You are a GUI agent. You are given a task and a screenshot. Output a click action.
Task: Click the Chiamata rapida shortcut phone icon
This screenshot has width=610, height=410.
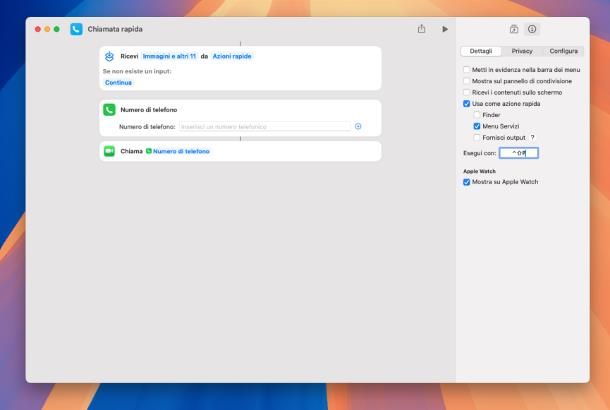point(76,29)
